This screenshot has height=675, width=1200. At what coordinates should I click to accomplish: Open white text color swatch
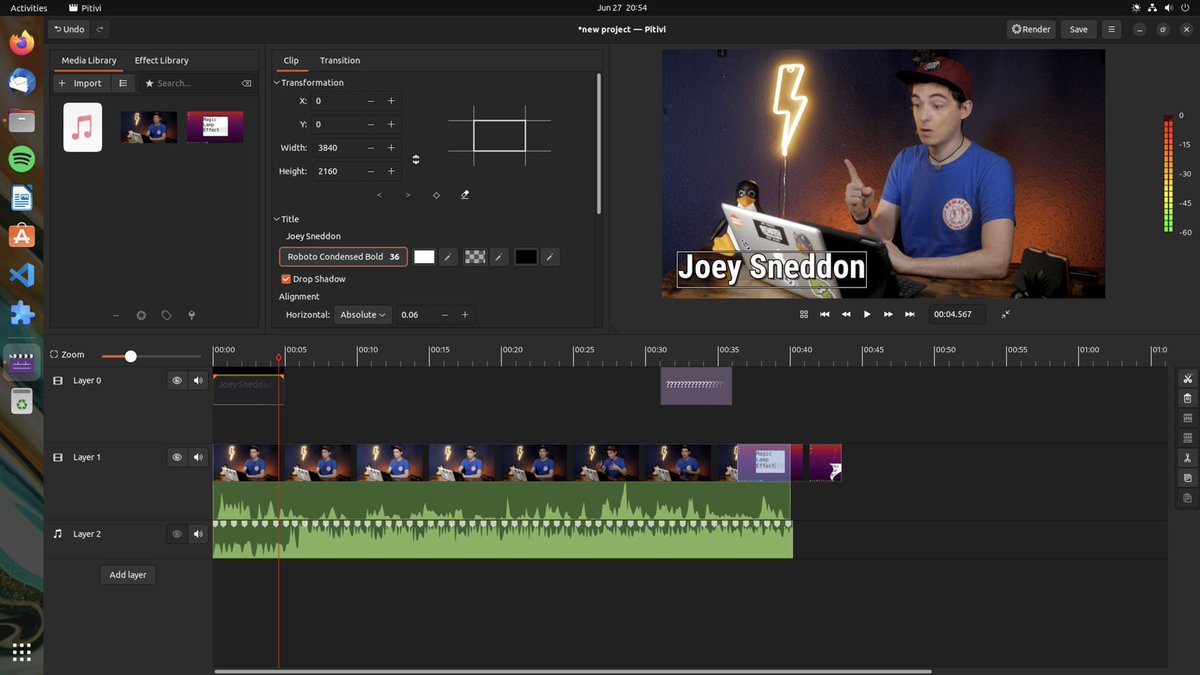click(424, 257)
